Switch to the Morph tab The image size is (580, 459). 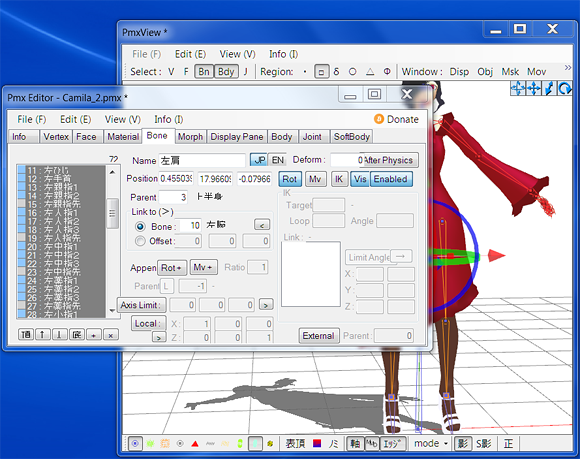[x=190, y=136]
